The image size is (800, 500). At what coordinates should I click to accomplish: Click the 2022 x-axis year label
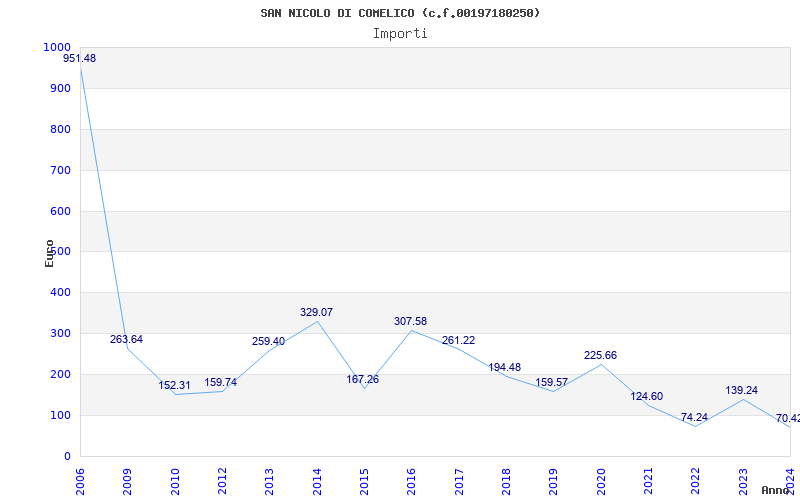pyautogui.click(x=696, y=481)
